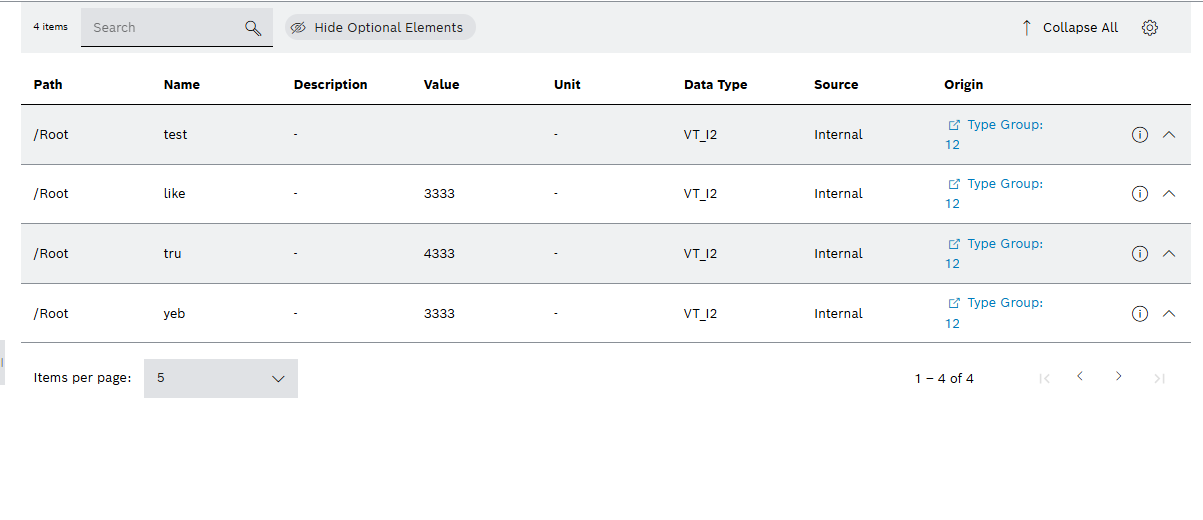Collapse the like row chevron
1203x520 pixels.
coord(1169,194)
